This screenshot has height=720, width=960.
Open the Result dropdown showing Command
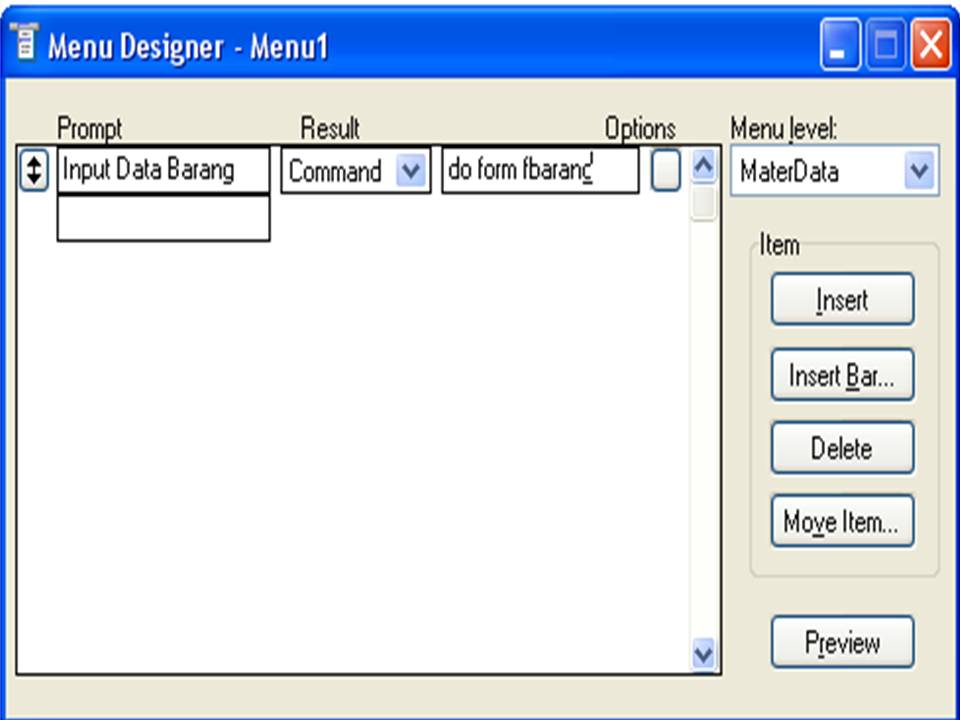(412, 171)
